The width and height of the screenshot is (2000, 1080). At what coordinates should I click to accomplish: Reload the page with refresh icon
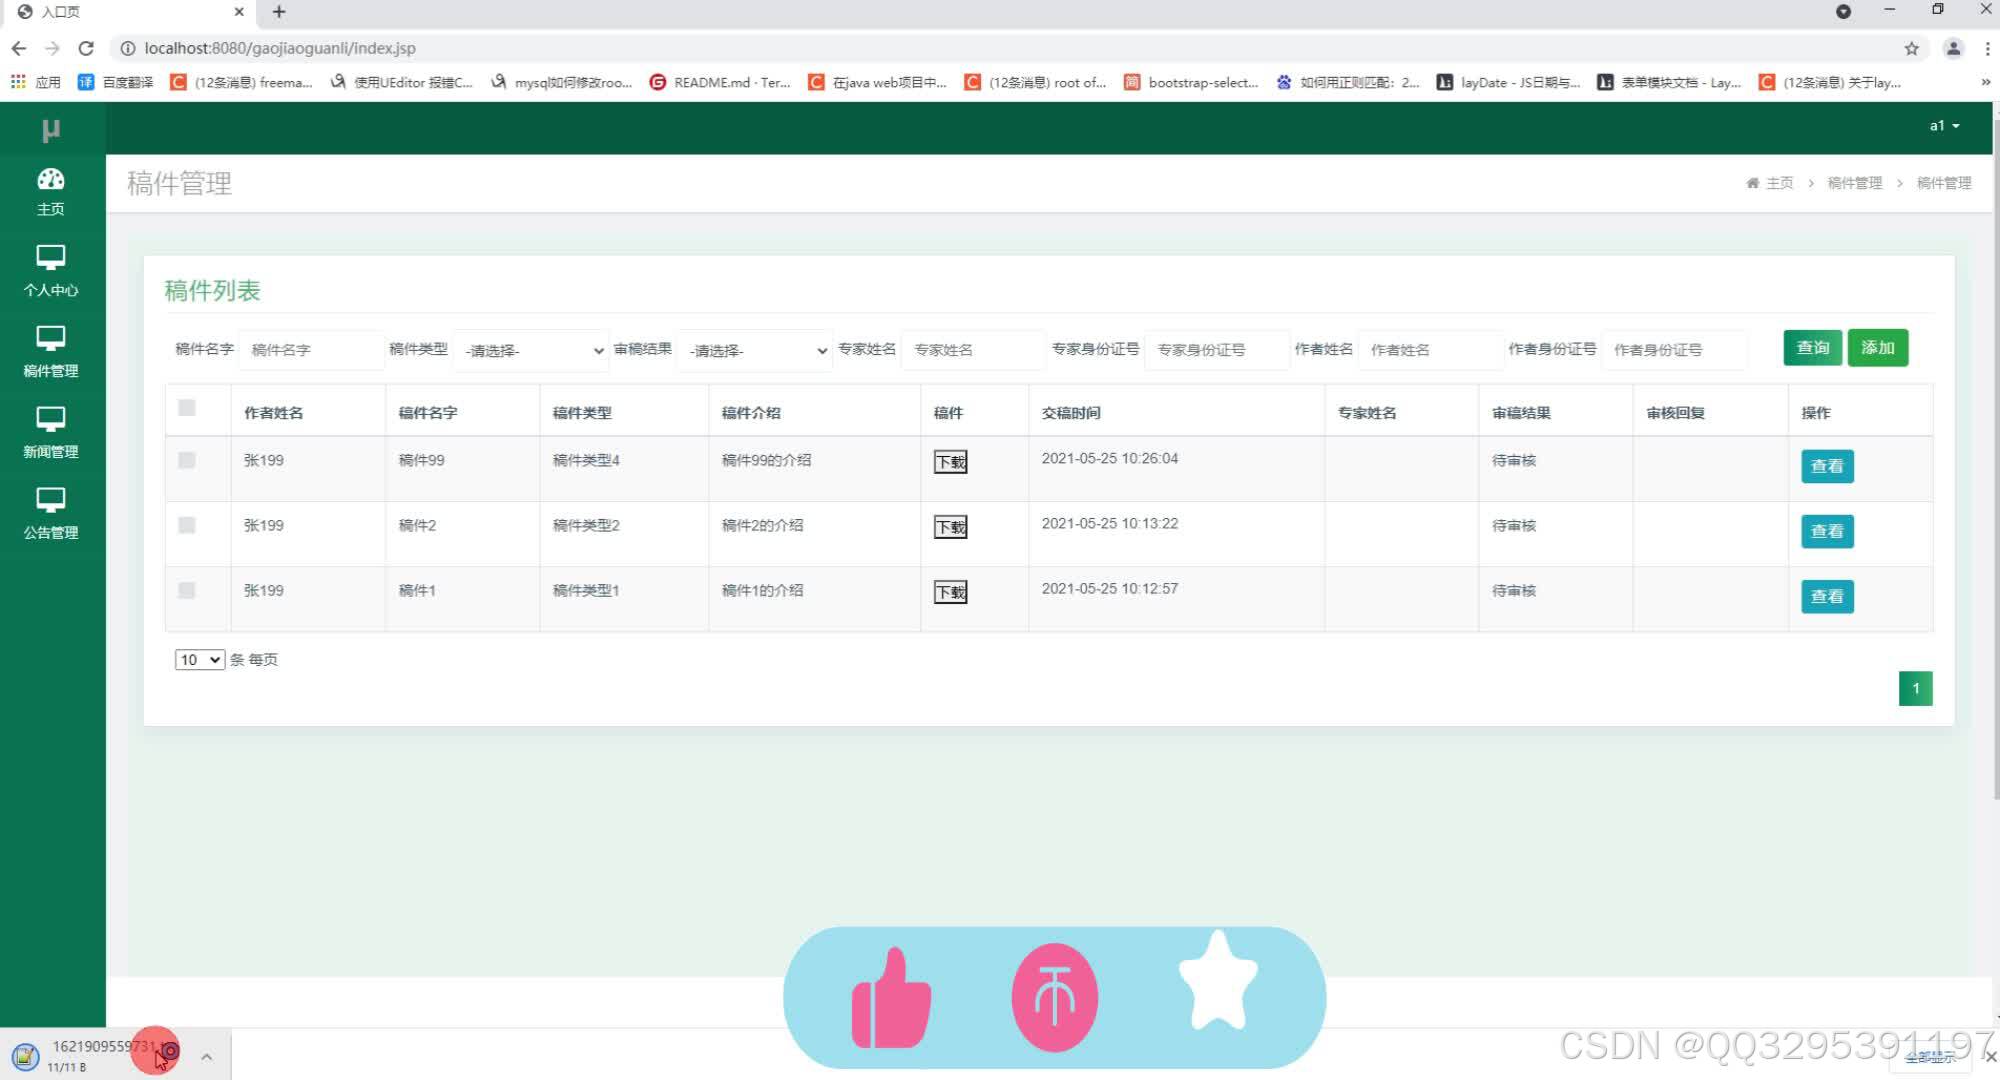pos(86,48)
